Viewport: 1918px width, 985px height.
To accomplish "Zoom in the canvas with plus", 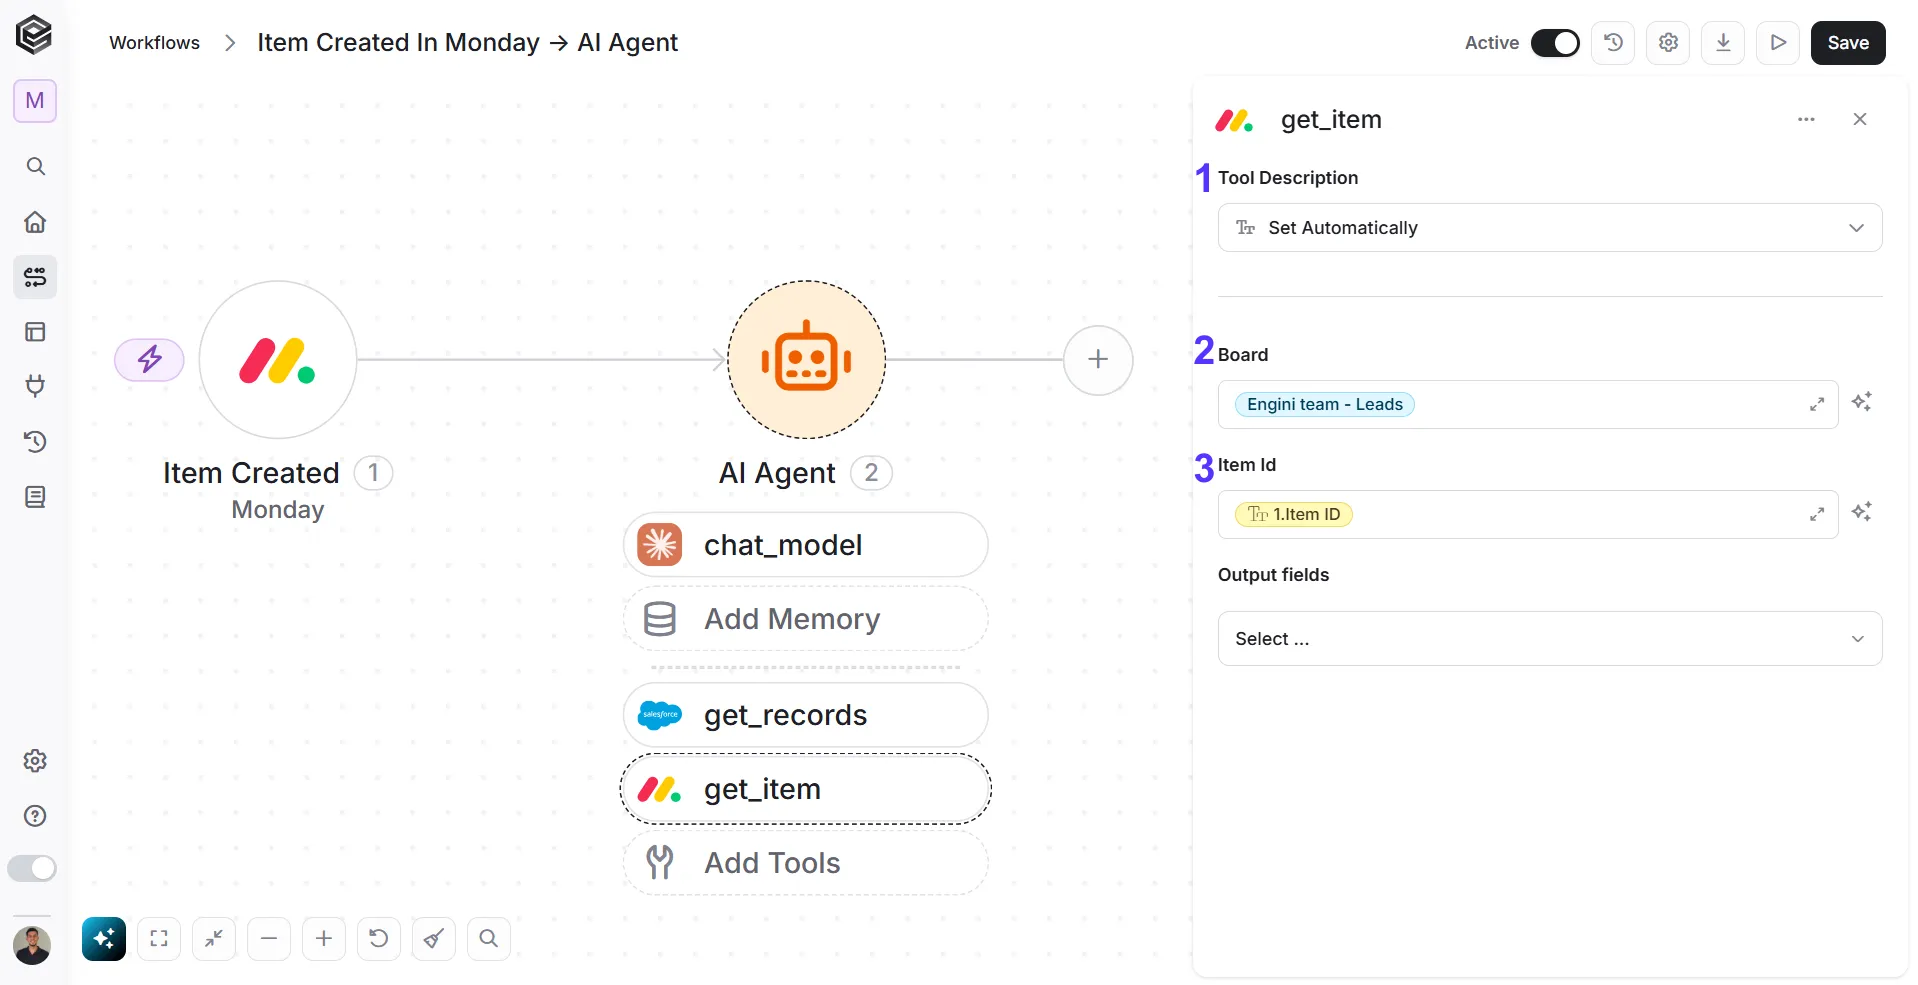I will [x=324, y=939].
